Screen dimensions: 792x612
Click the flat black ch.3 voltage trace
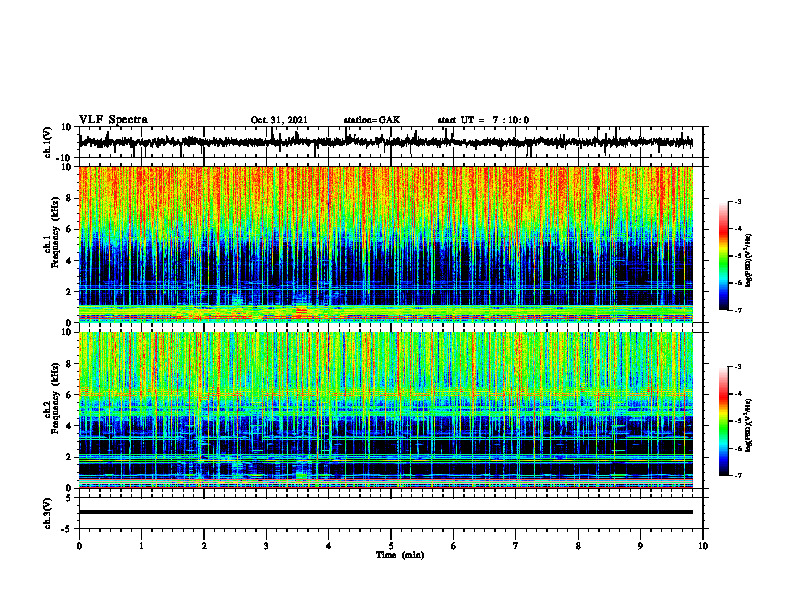pos(386,512)
